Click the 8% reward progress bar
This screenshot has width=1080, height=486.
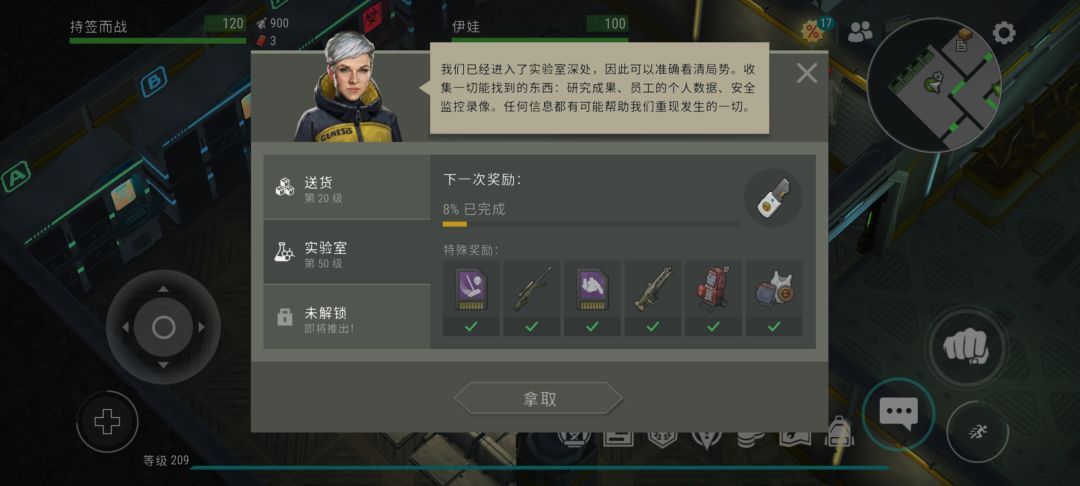coord(591,224)
